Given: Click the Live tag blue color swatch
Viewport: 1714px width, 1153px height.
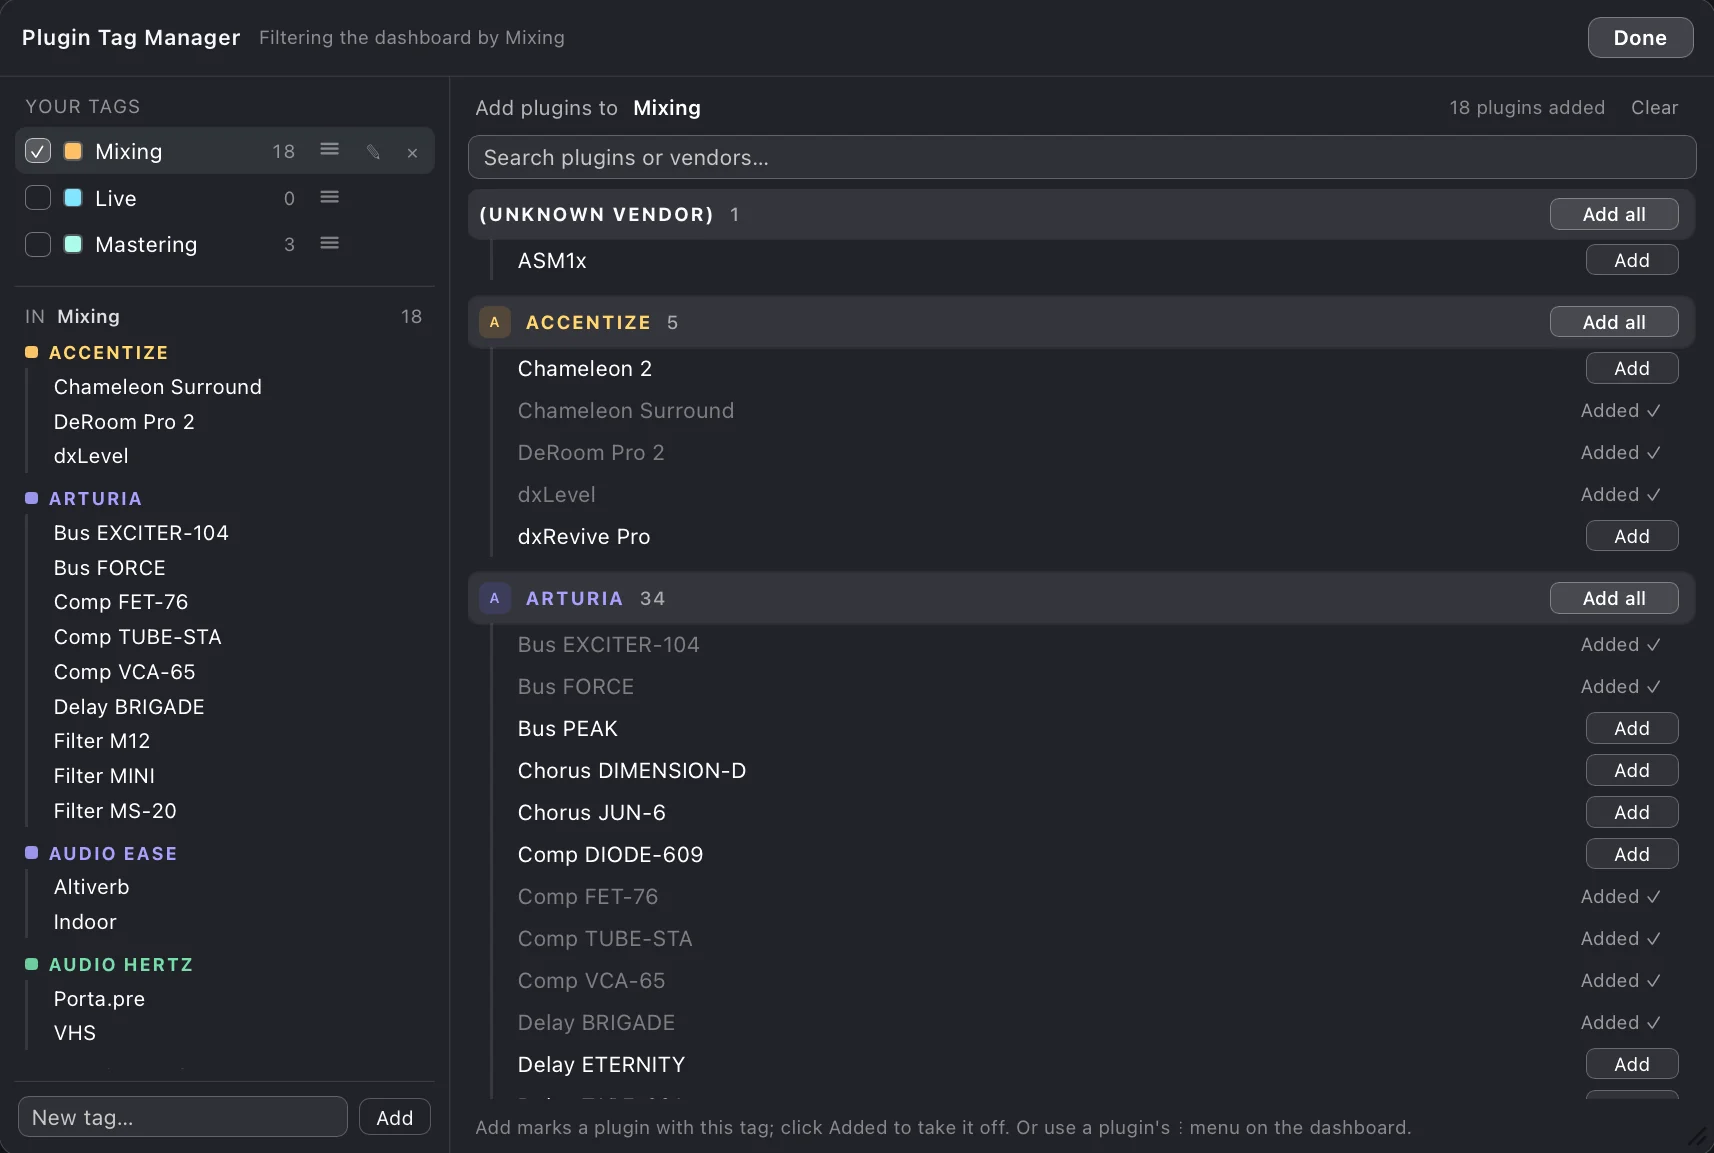Looking at the screenshot, I should click(73, 198).
